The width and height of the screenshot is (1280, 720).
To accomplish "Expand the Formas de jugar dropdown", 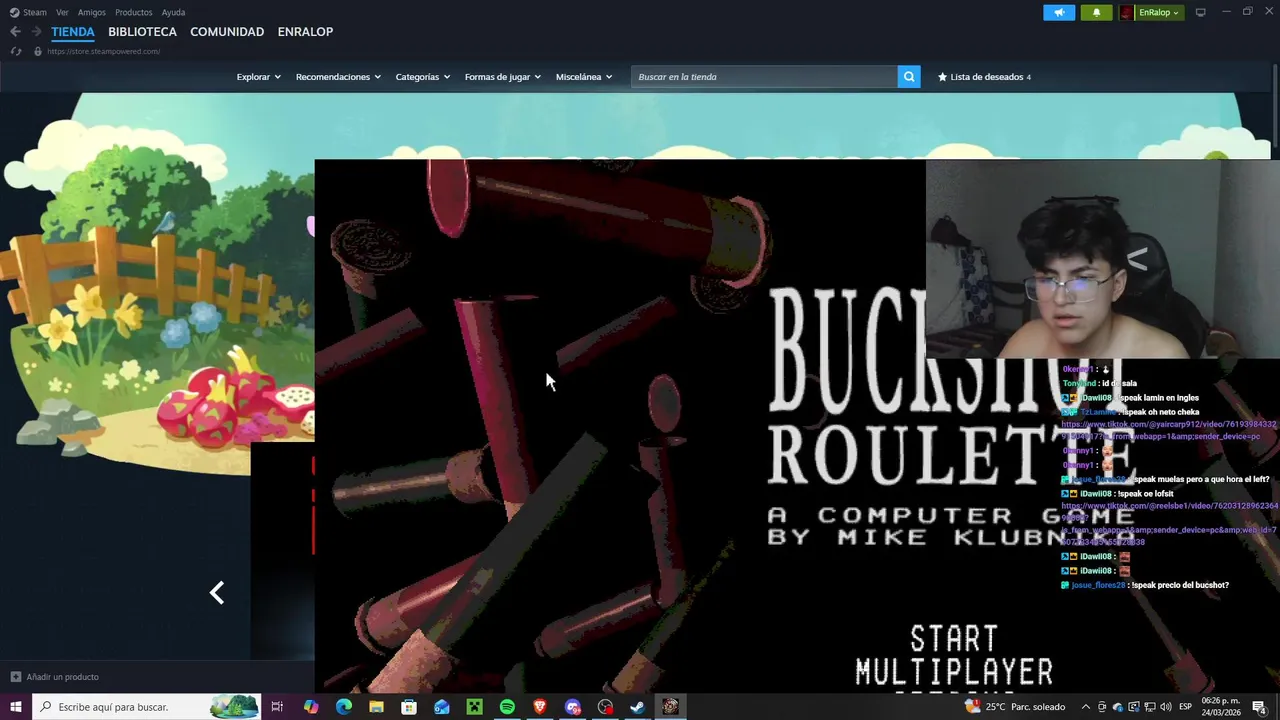I will [x=503, y=77].
